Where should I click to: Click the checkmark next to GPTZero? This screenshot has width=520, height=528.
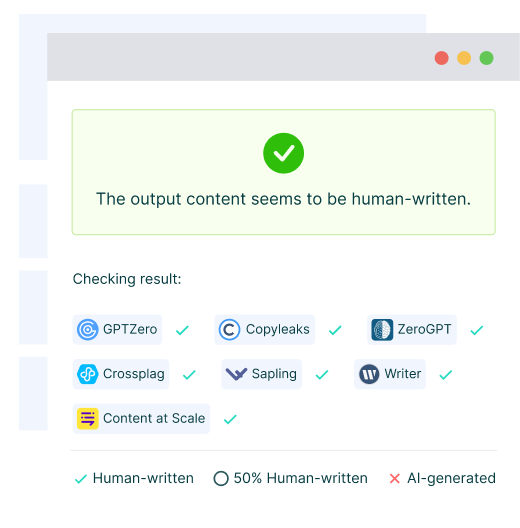point(182,330)
